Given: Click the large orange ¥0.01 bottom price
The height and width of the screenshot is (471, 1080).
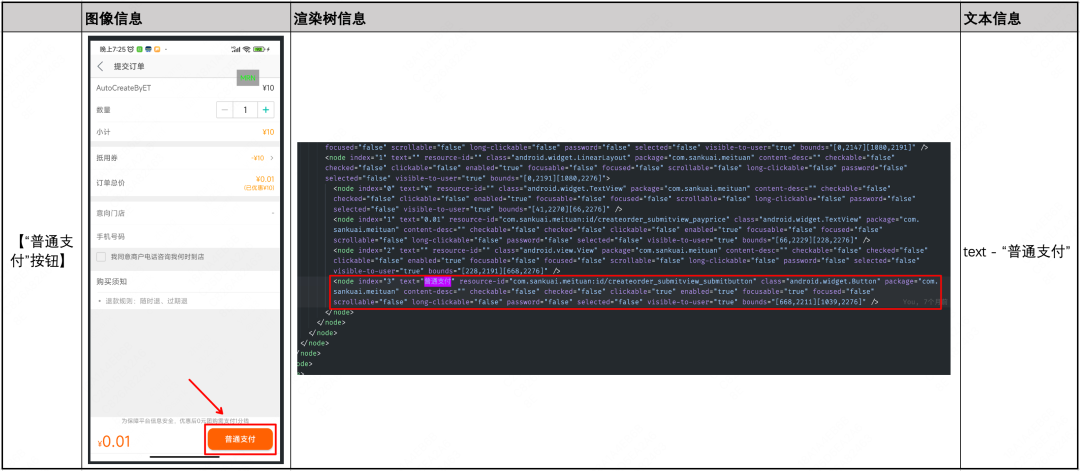Looking at the screenshot, I should coord(114,442).
